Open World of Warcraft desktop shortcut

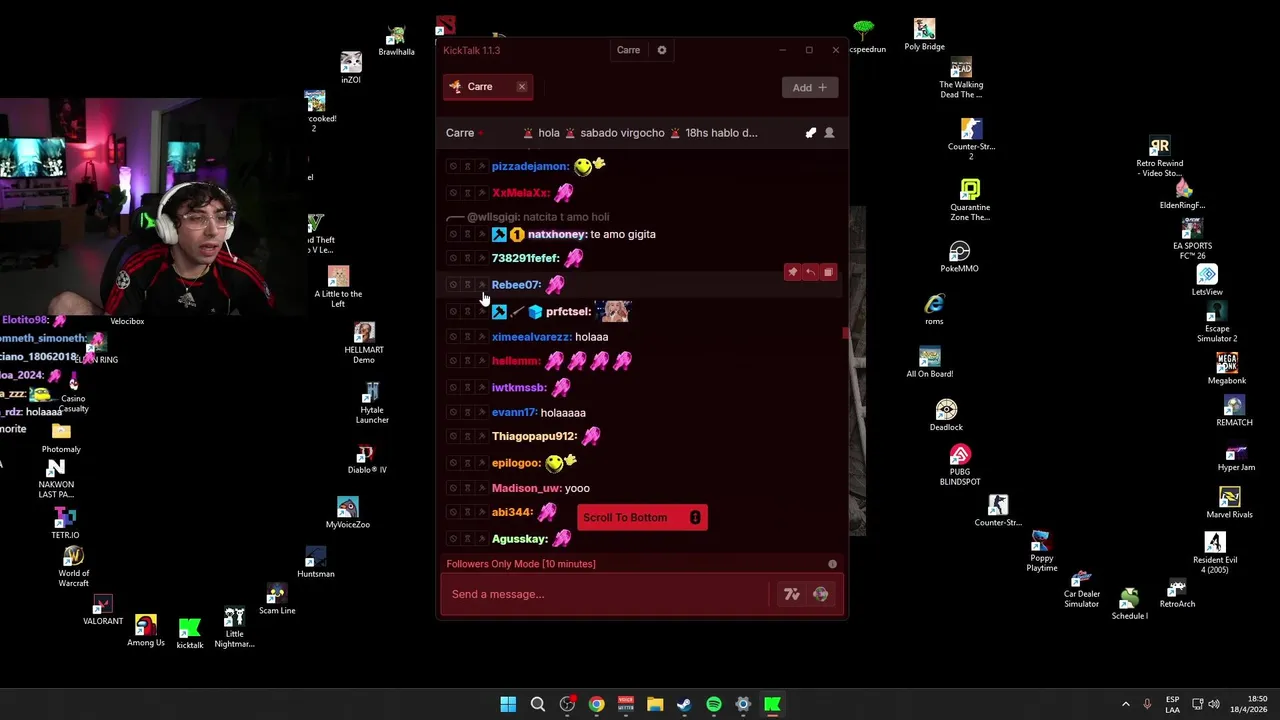click(x=73, y=567)
